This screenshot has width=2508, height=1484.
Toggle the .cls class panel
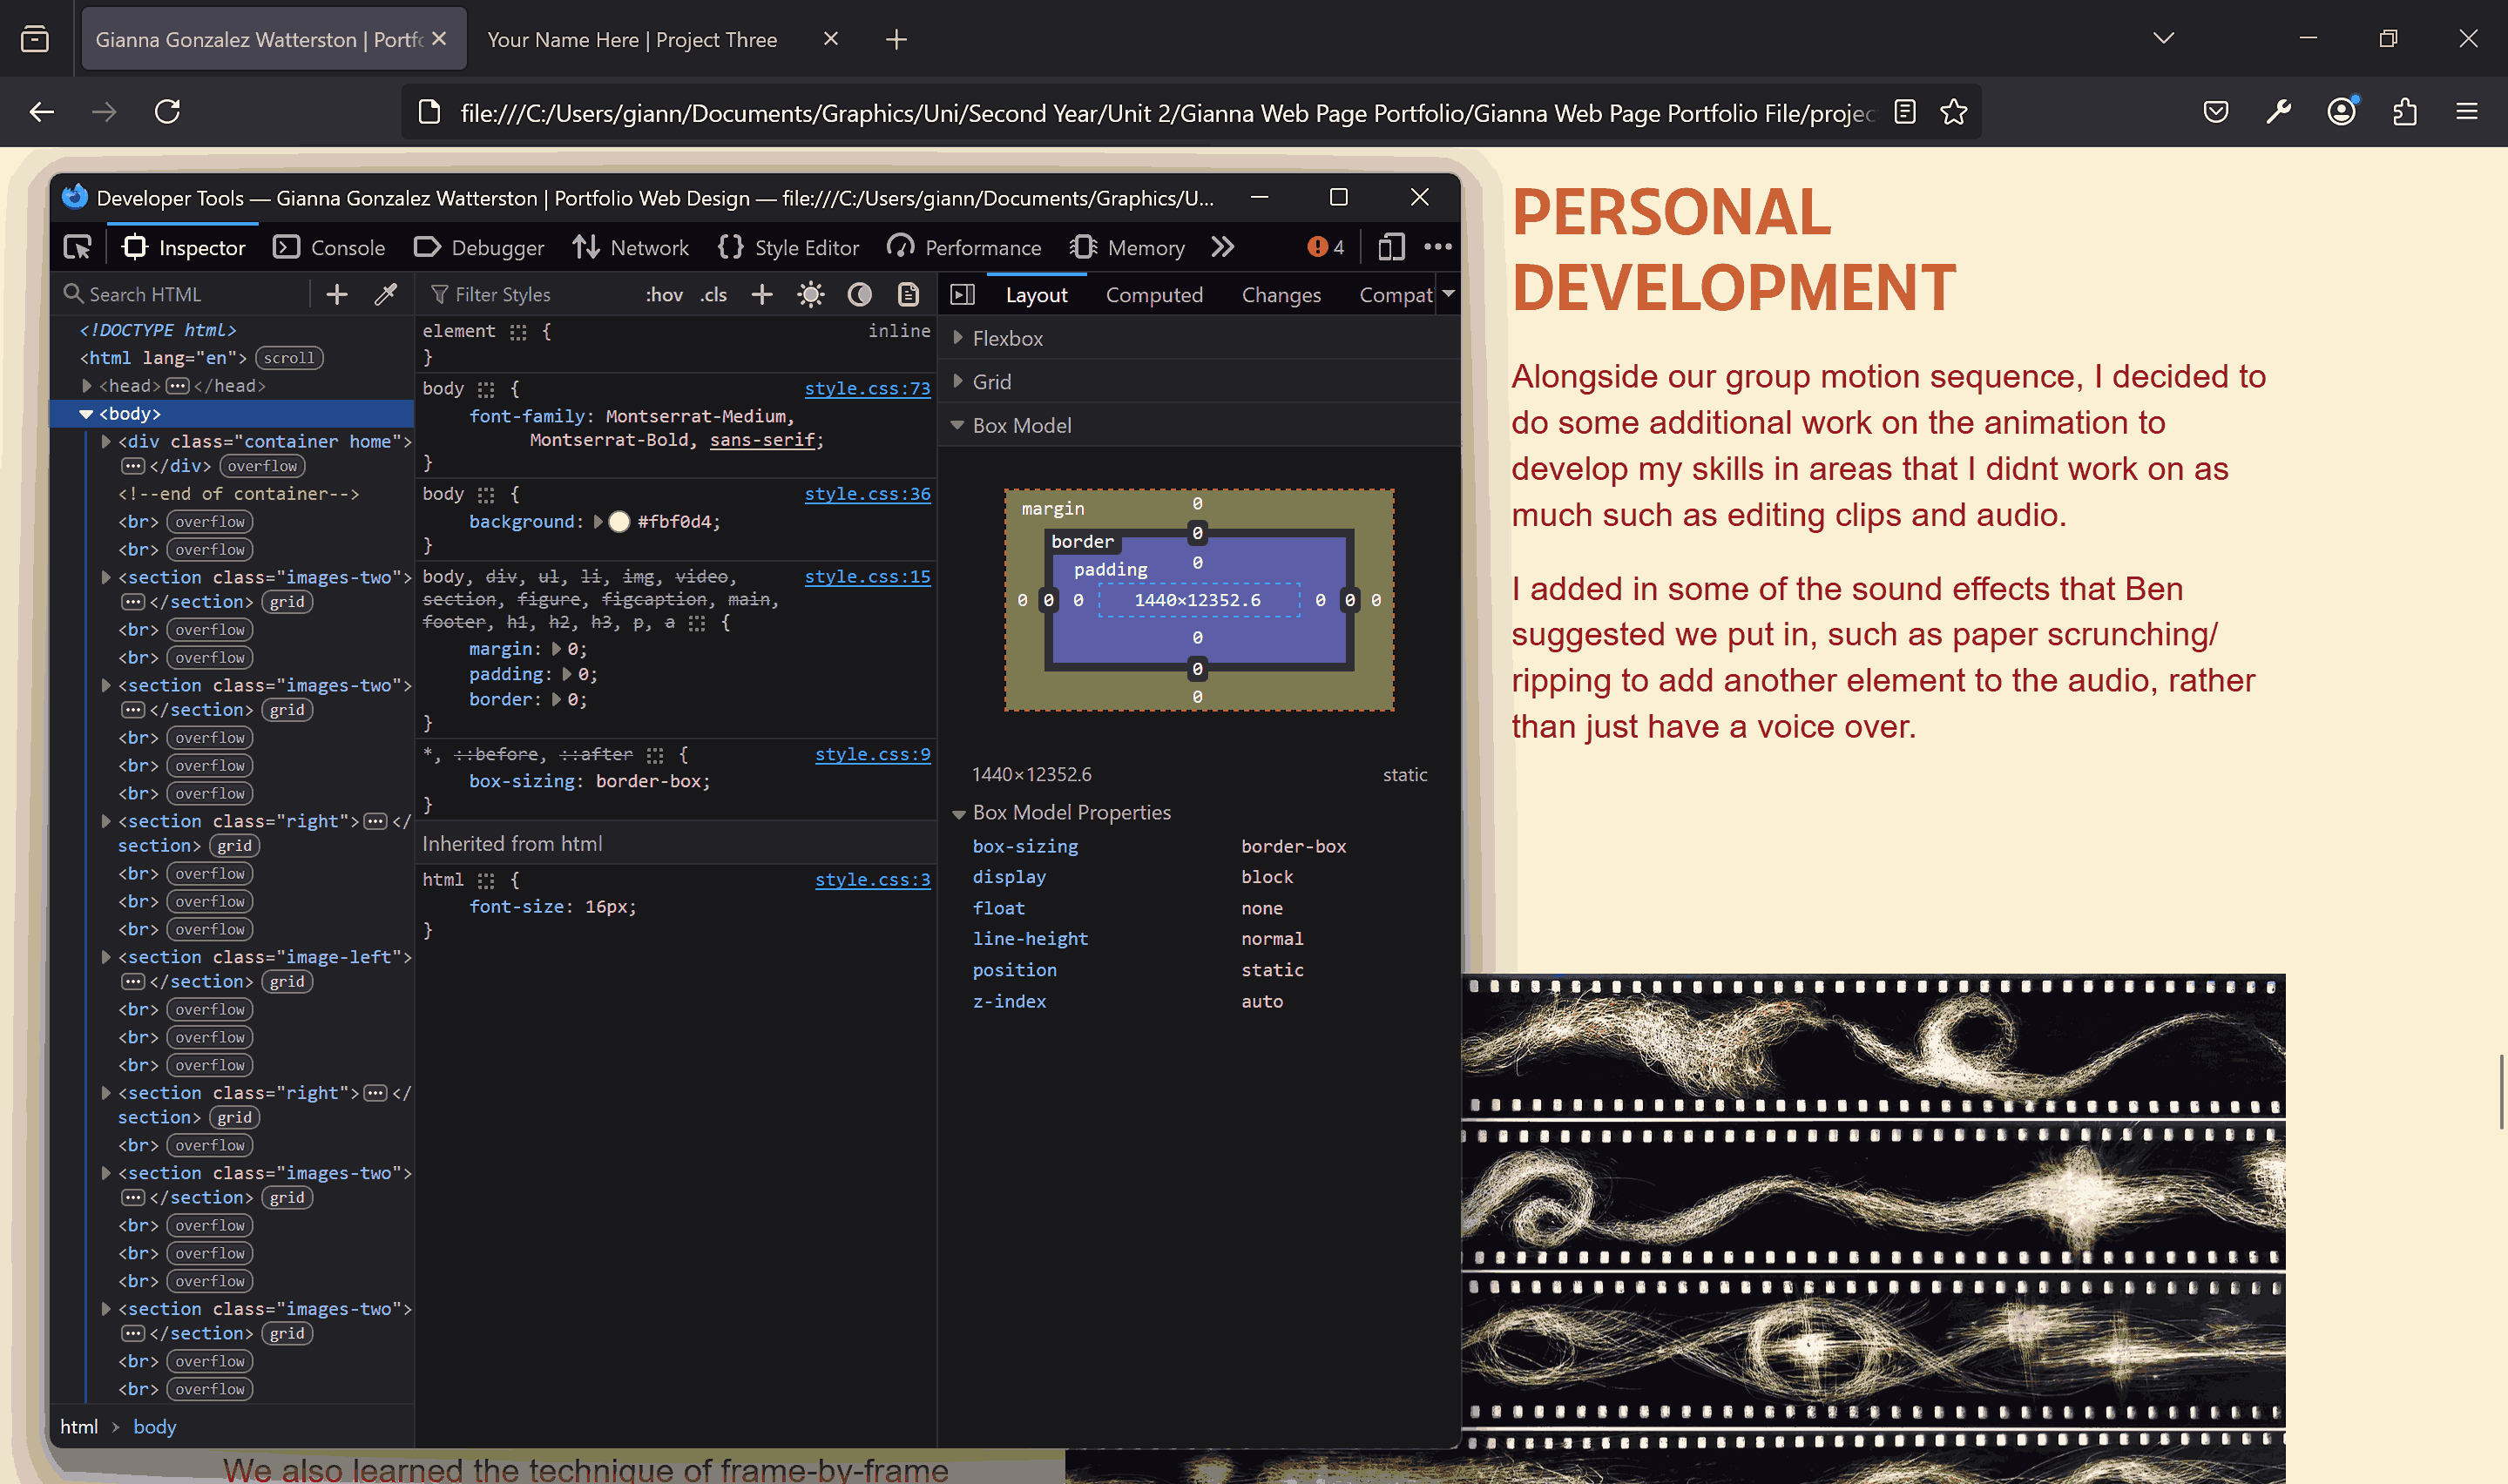[x=713, y=294]
